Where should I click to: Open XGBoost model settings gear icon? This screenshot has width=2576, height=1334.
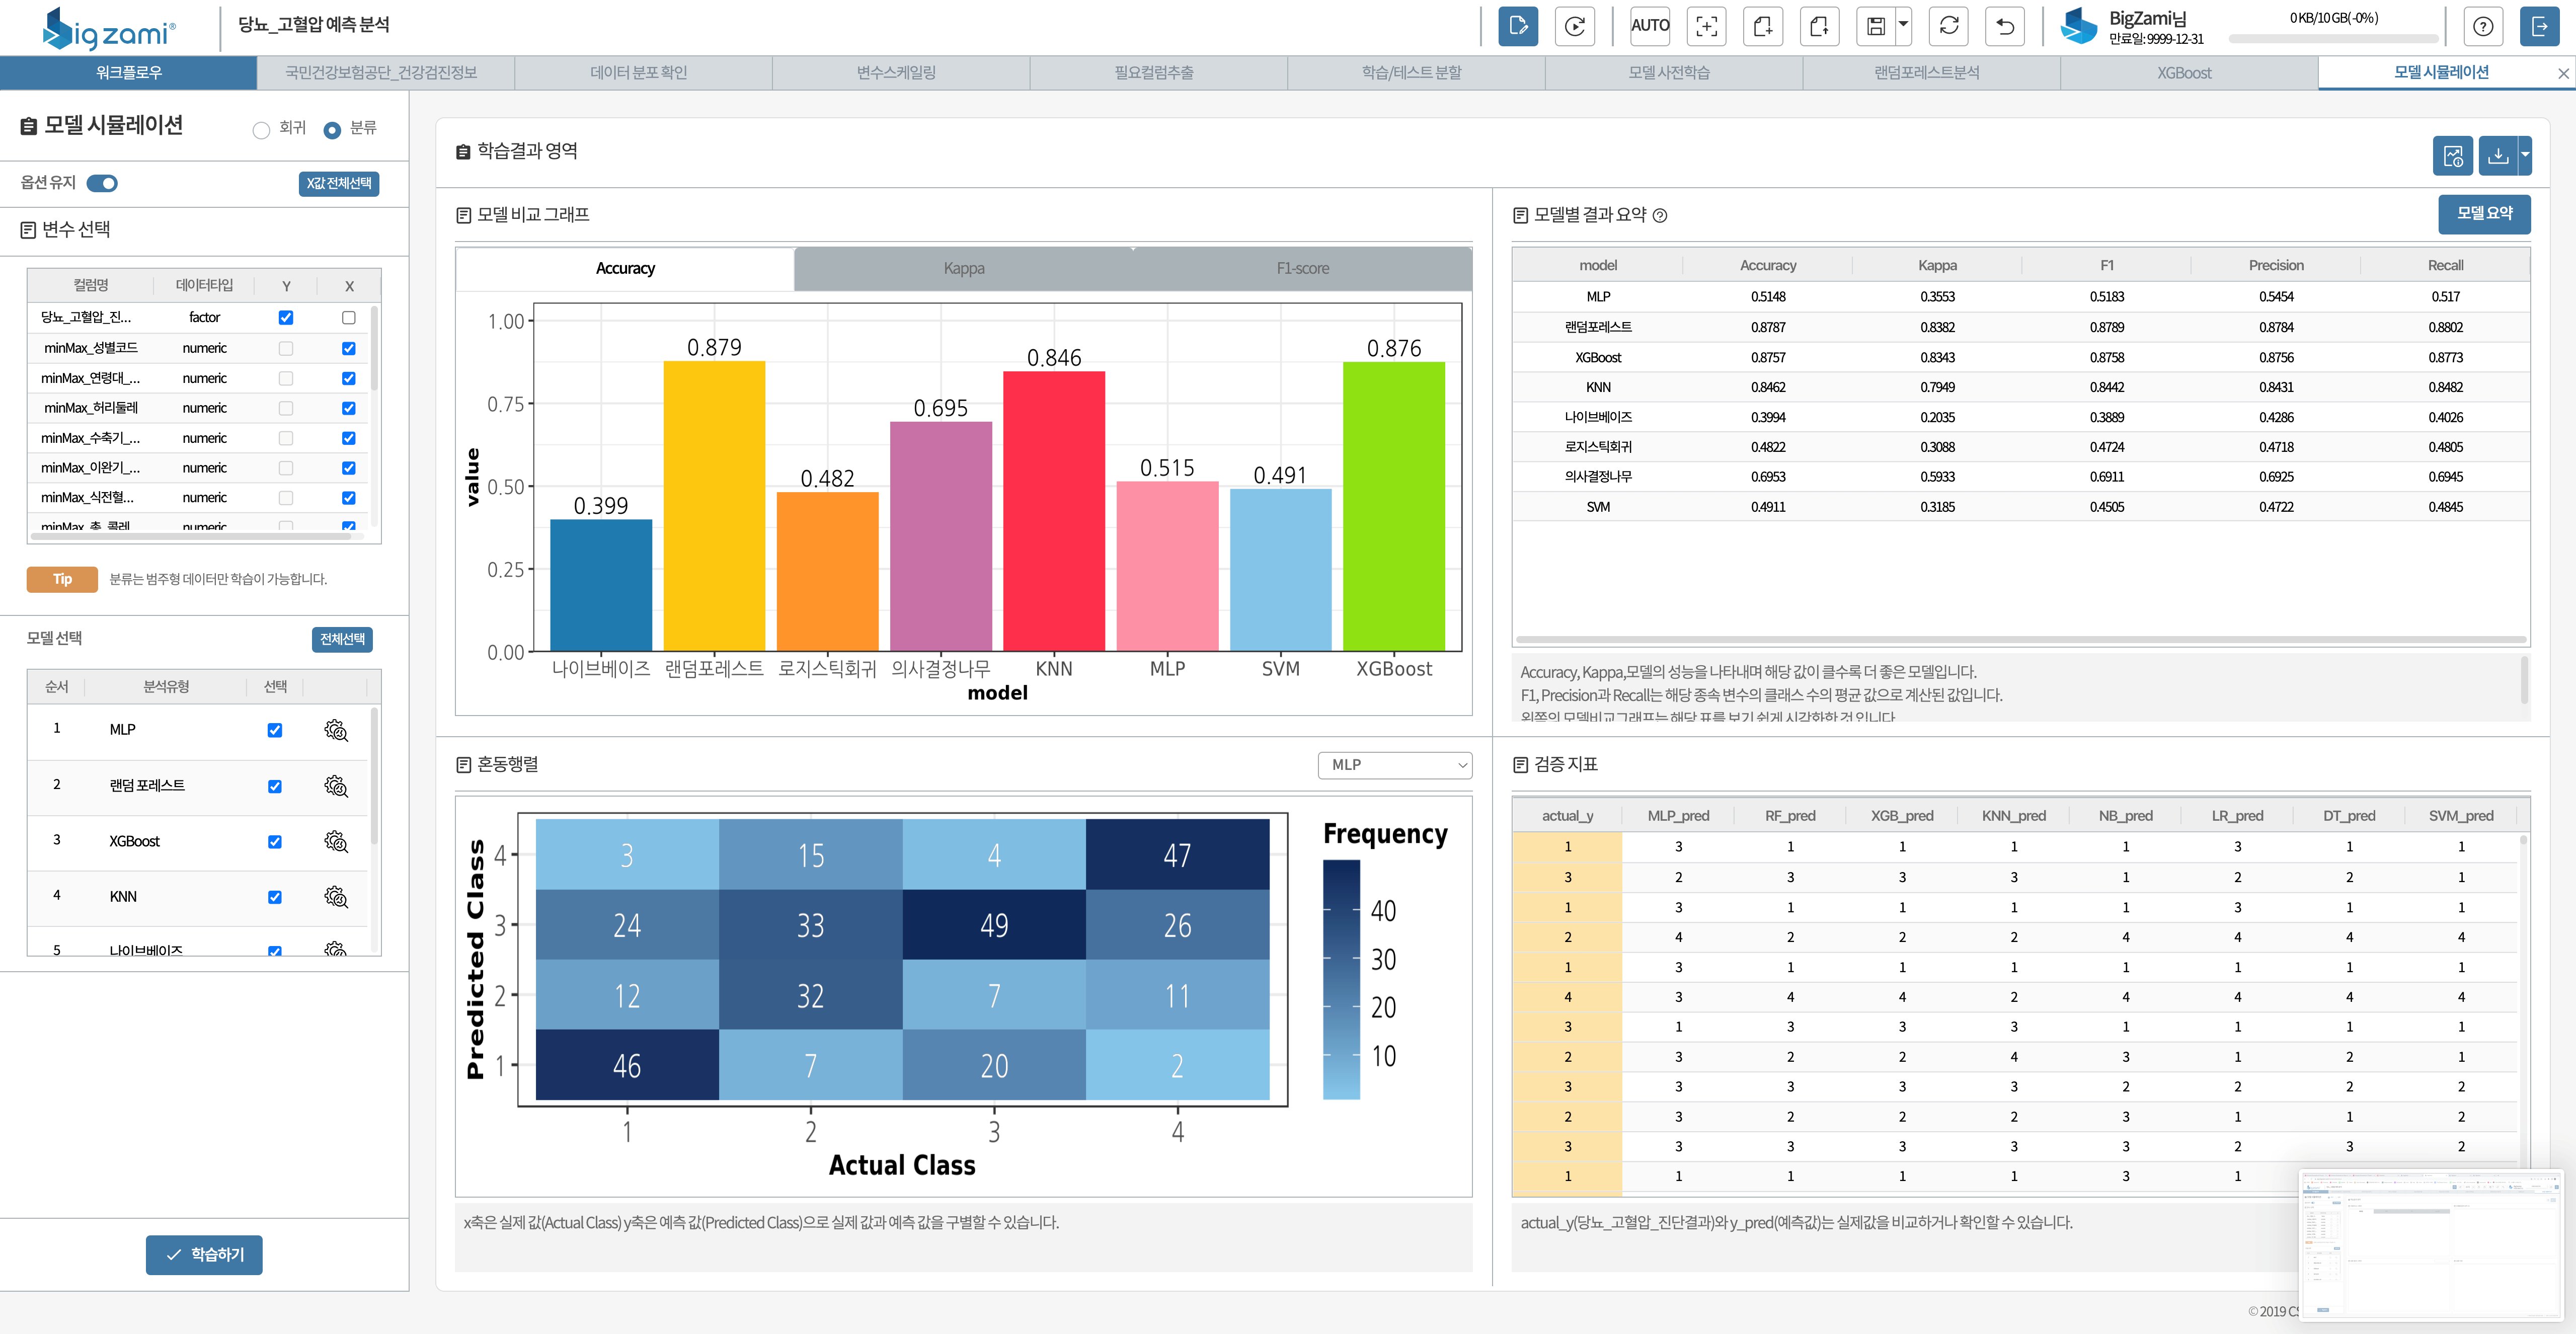point(336,841)
